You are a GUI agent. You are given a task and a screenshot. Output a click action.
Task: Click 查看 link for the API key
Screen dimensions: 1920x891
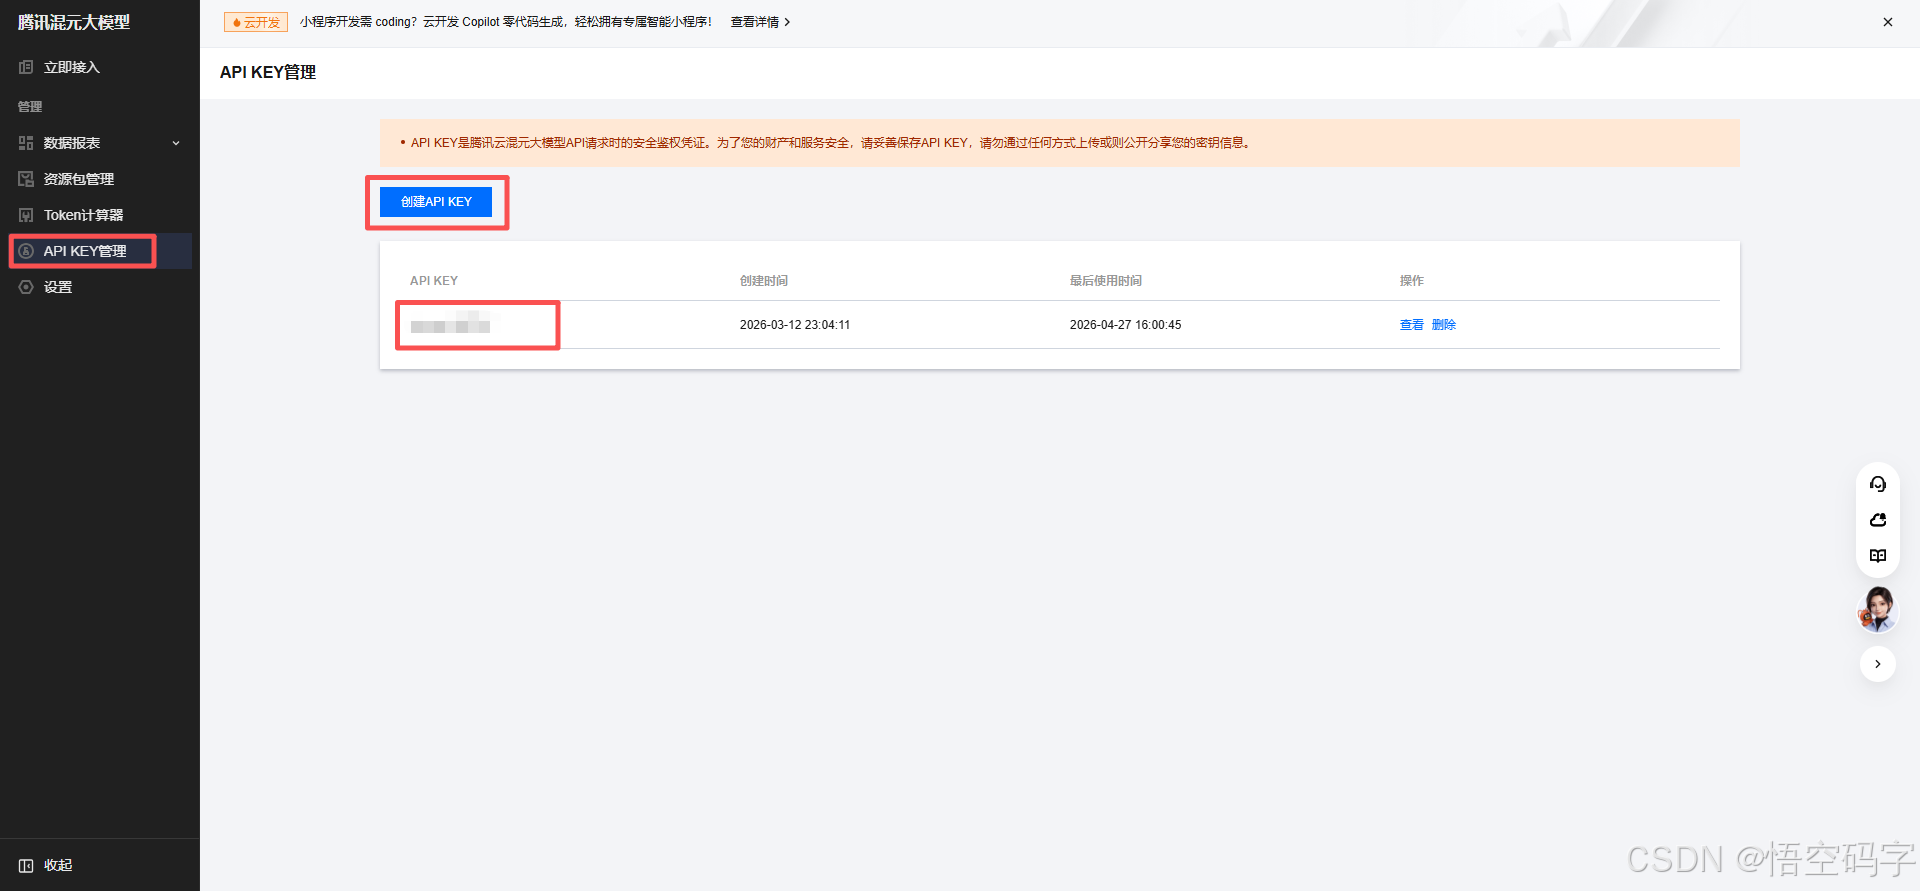(x=1411, y=325)
